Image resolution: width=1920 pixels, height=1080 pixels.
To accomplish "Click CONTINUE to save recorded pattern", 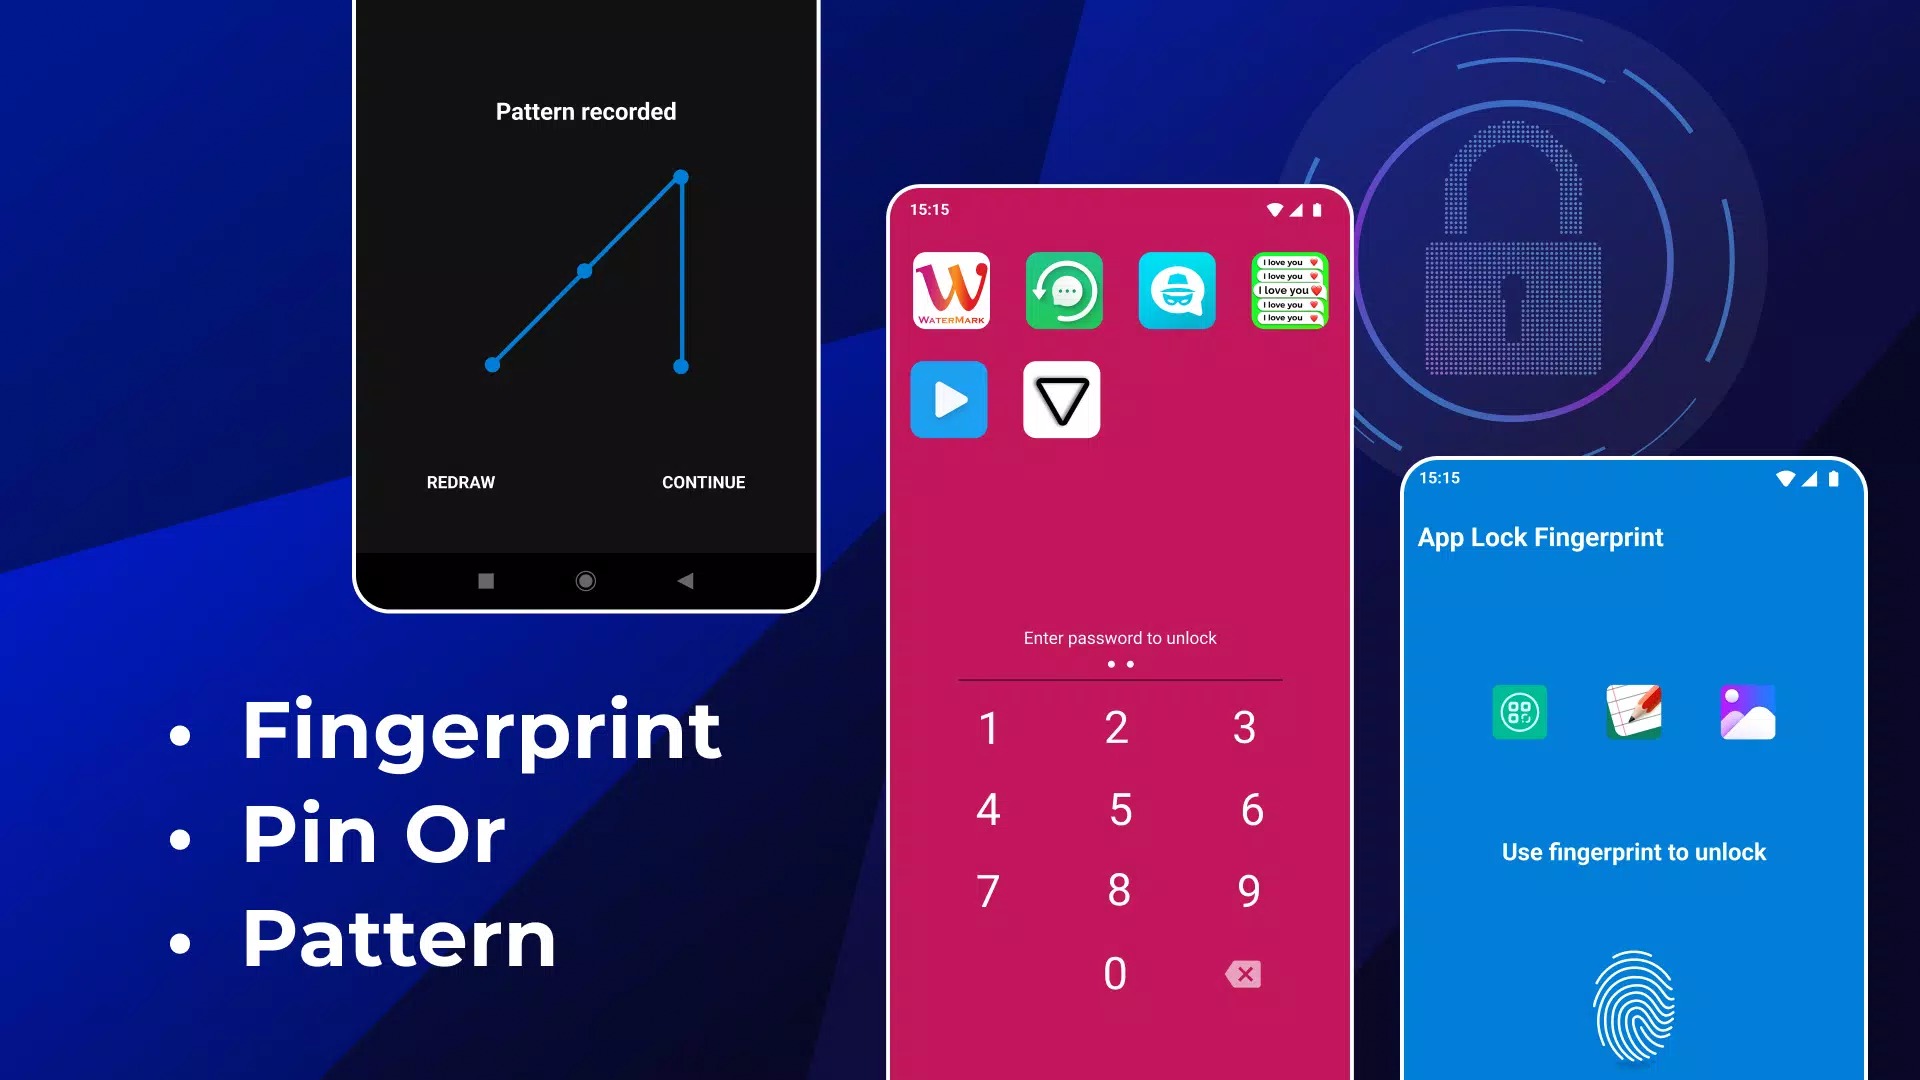I will tap(703, 481).
